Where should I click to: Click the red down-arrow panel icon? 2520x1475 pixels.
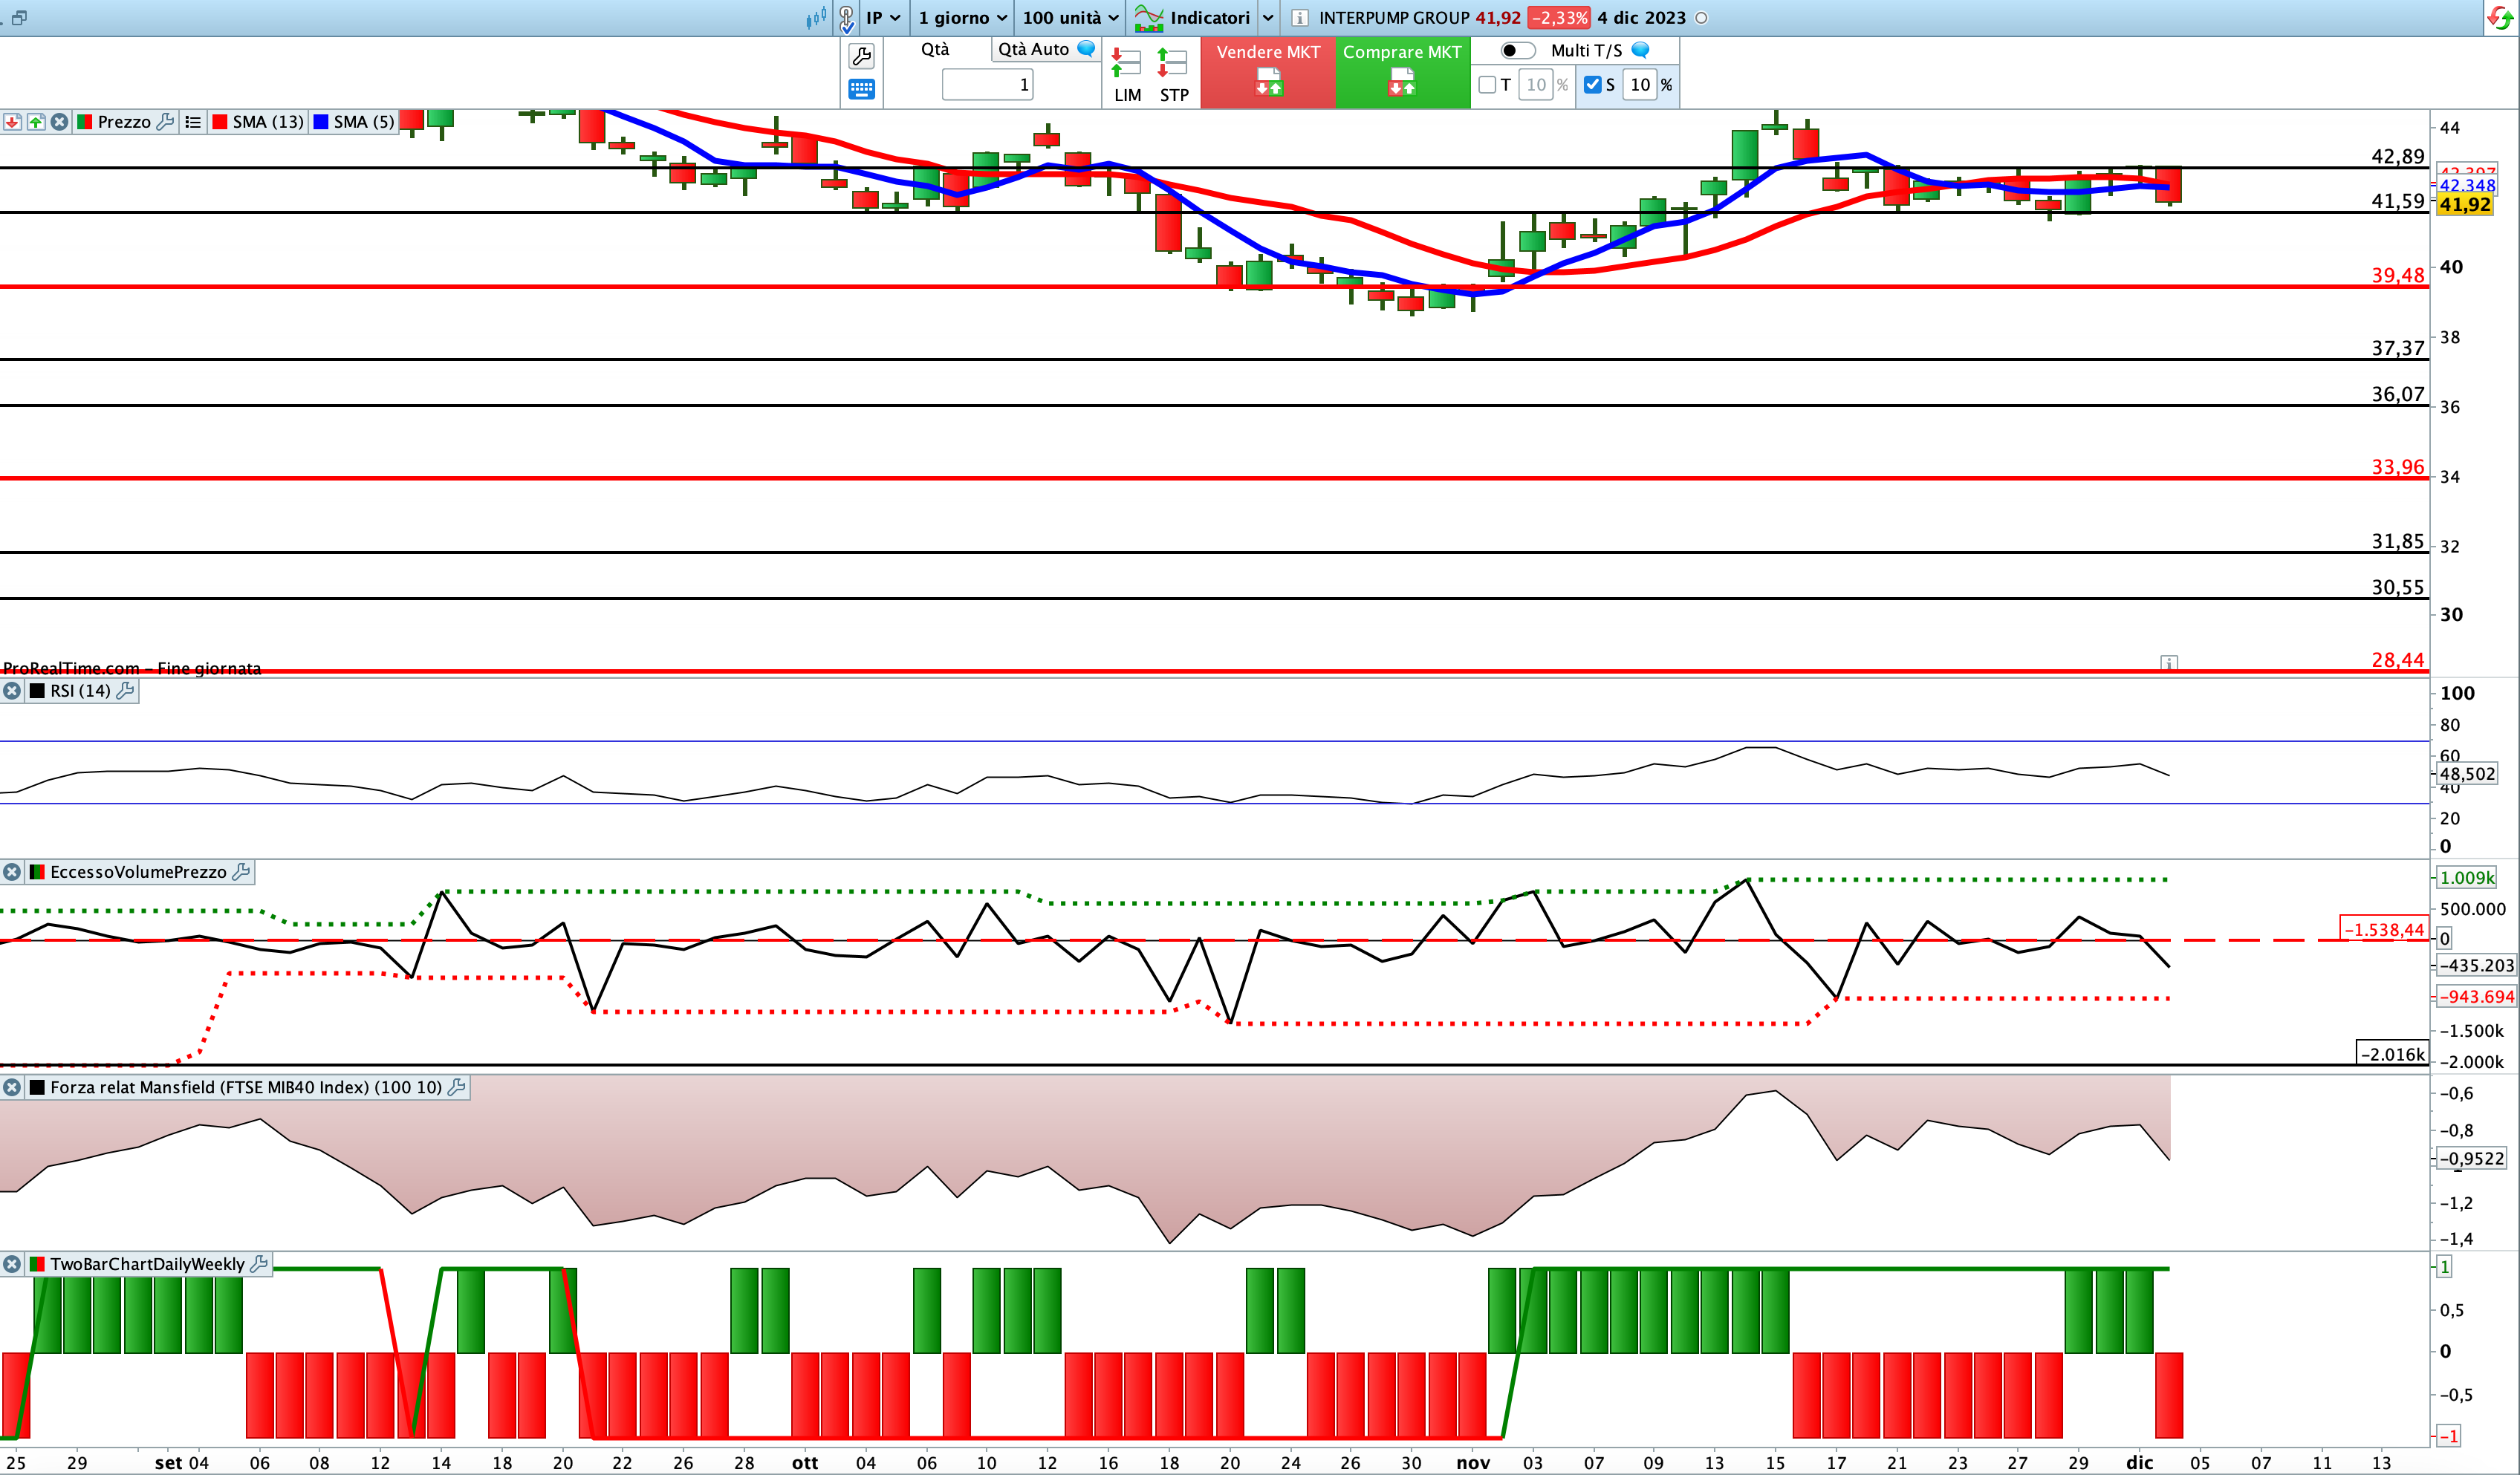coord(12,122)
